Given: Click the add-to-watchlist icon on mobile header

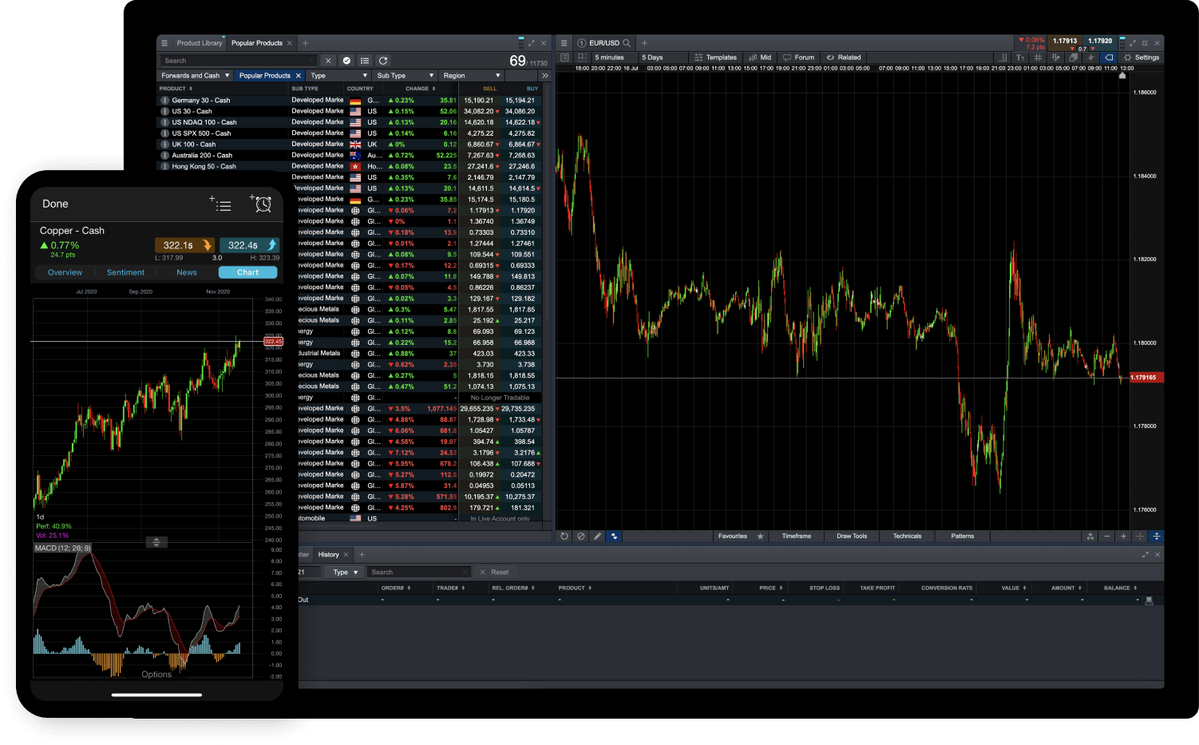Looking at the screenshot, I should pos(220,204).
